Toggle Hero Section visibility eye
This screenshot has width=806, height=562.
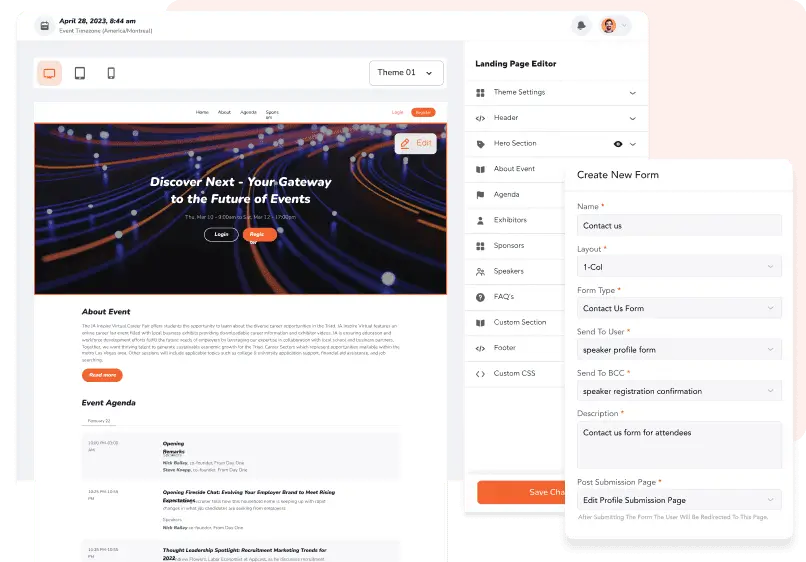(x=618, y=144)
